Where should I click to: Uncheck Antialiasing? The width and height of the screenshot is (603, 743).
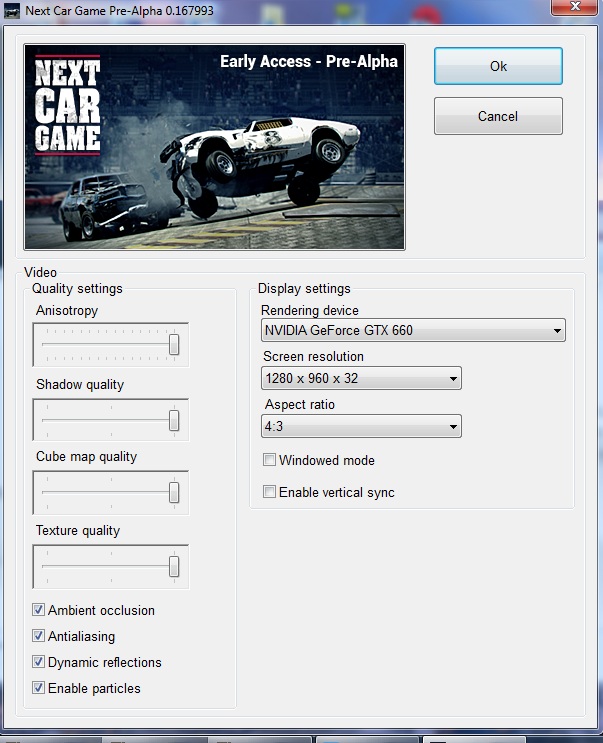(38, 636)
